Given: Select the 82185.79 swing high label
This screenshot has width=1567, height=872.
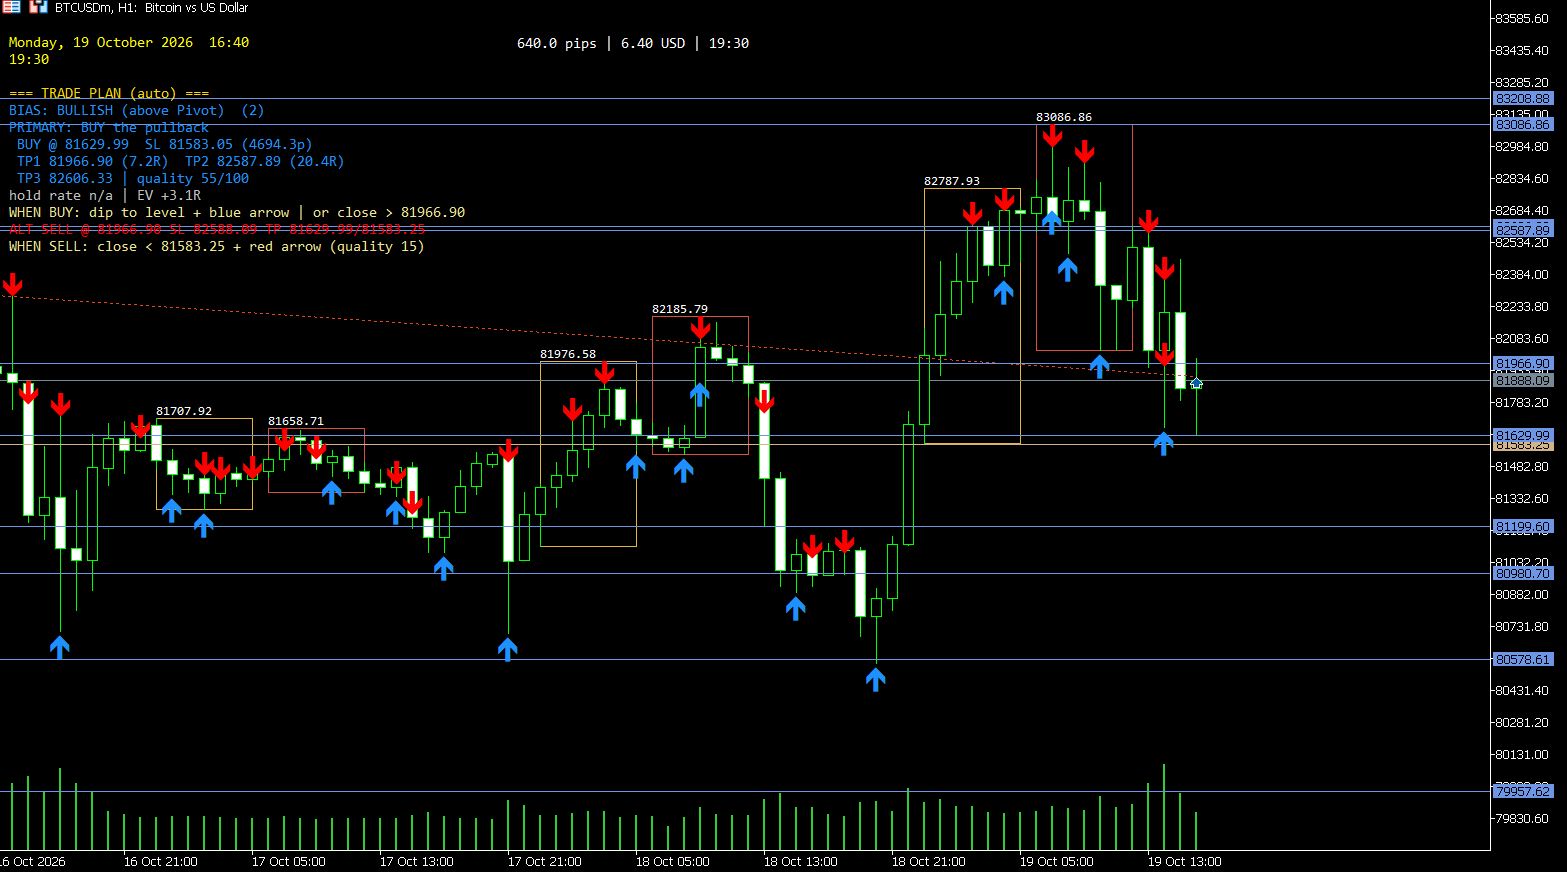Looking at the screenshot, I should [680, 309].
